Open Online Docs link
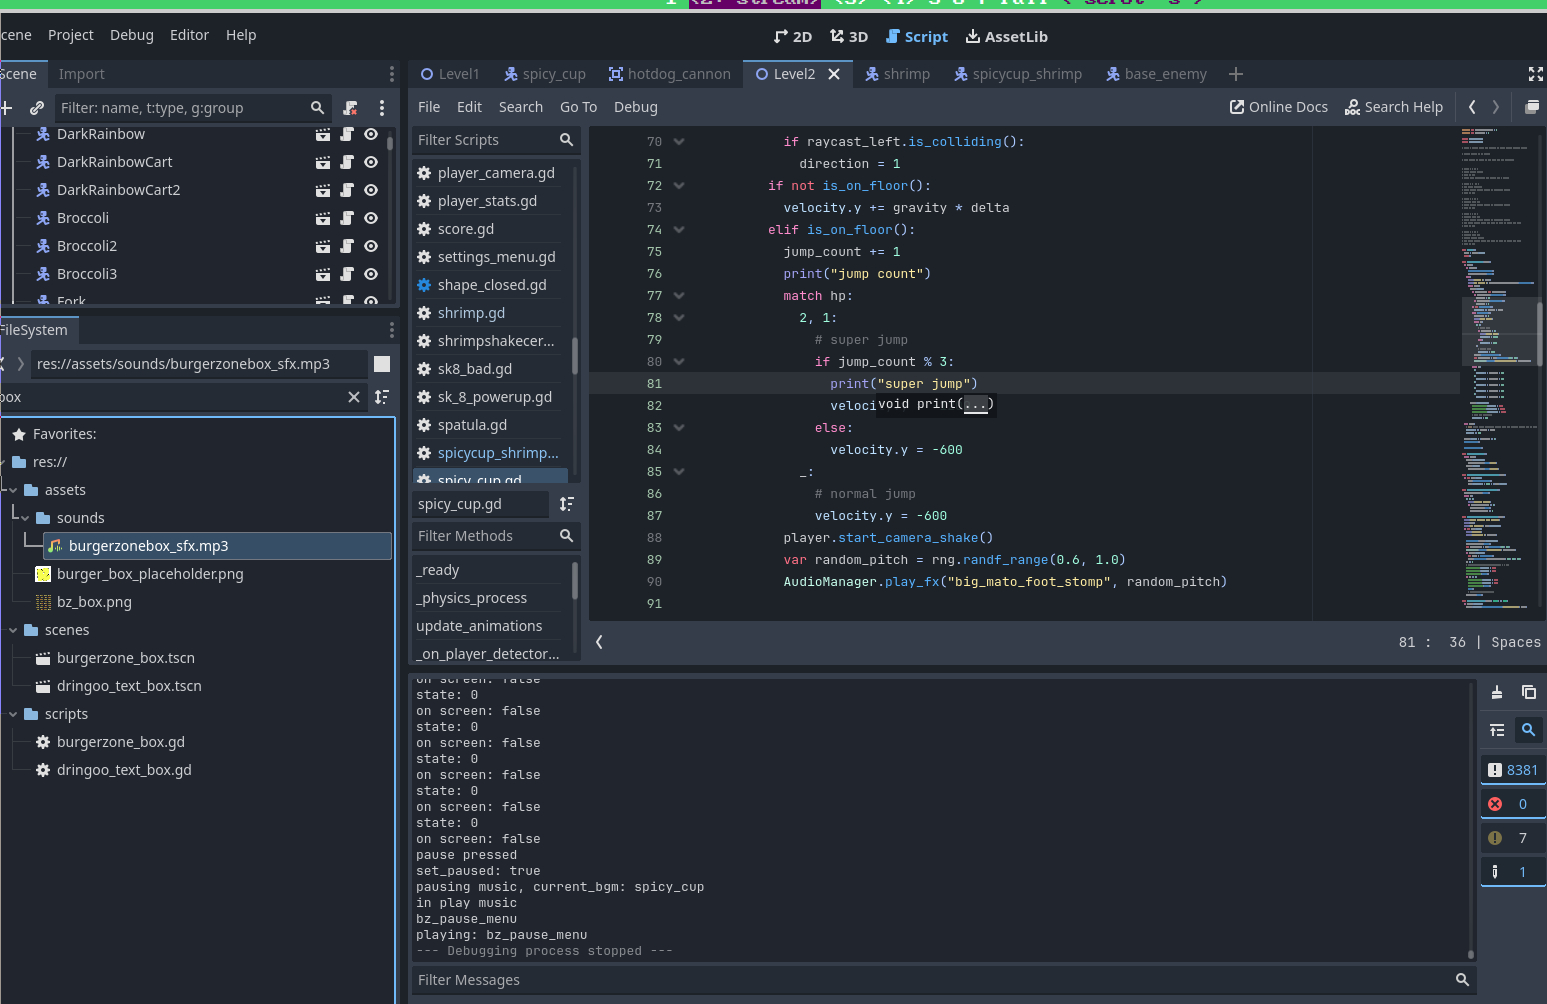Screen dimensions: 1547x1004 (x=1278, y=107)
